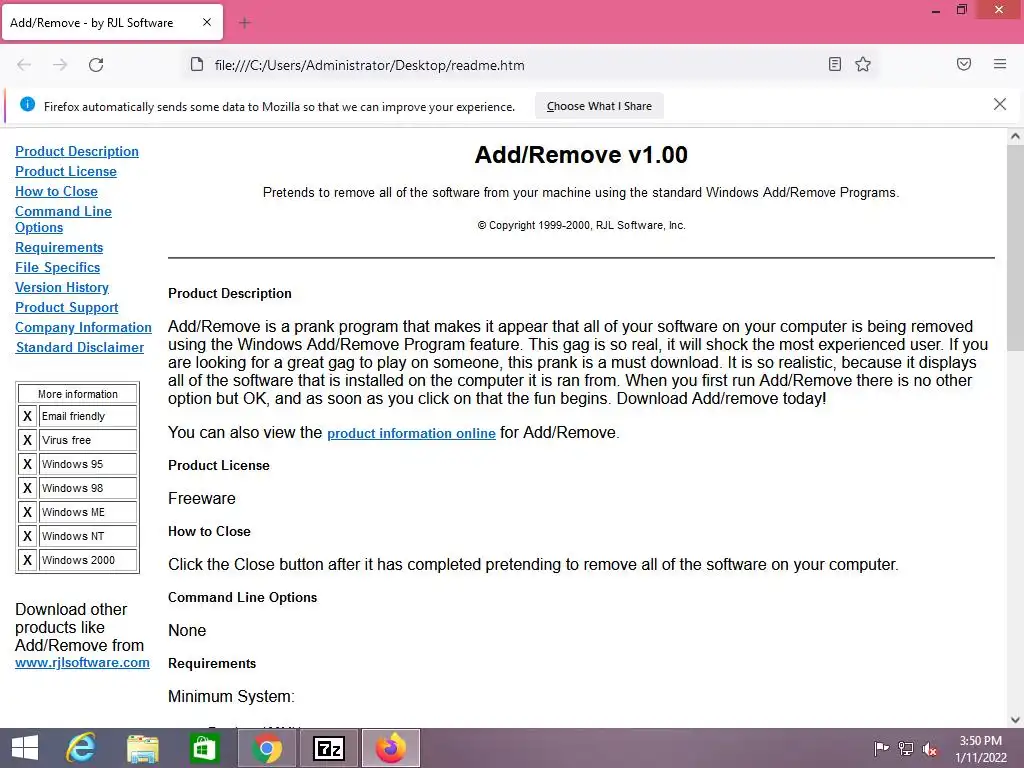Close the Add/Remove - by RJL Software tab
This screenshot has width=1024, height=768.
coord(206,22)
